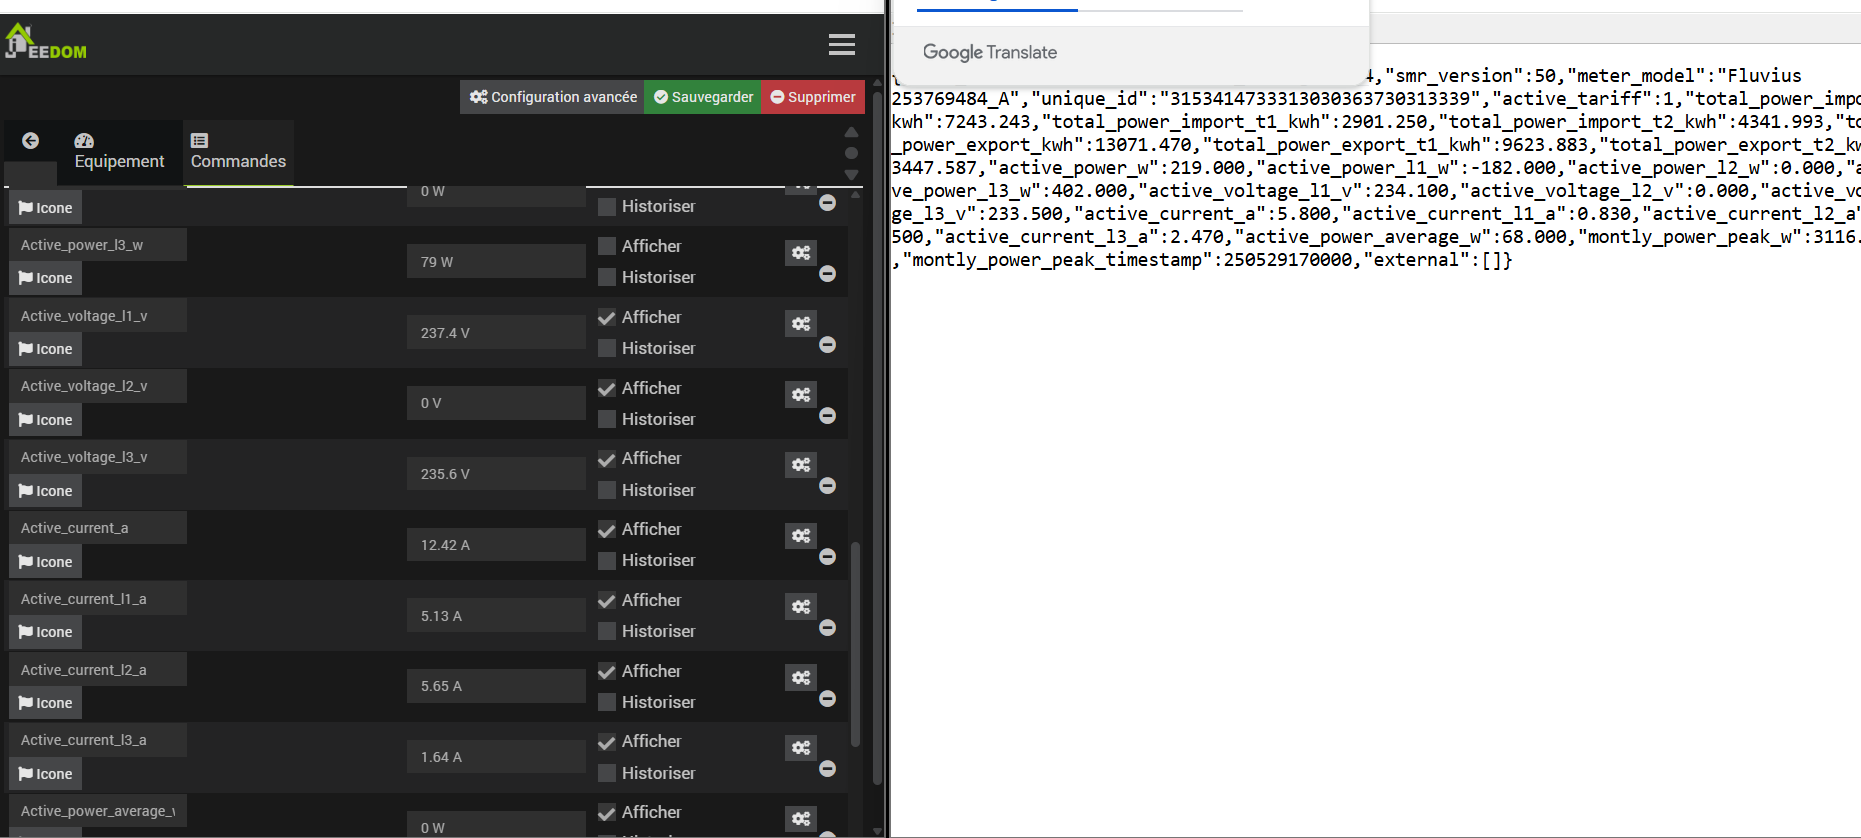Screen dimensions: 1861x838
Task: Edit the Active_voltage_l1_v command name field
Action: [x=98, y=316]
